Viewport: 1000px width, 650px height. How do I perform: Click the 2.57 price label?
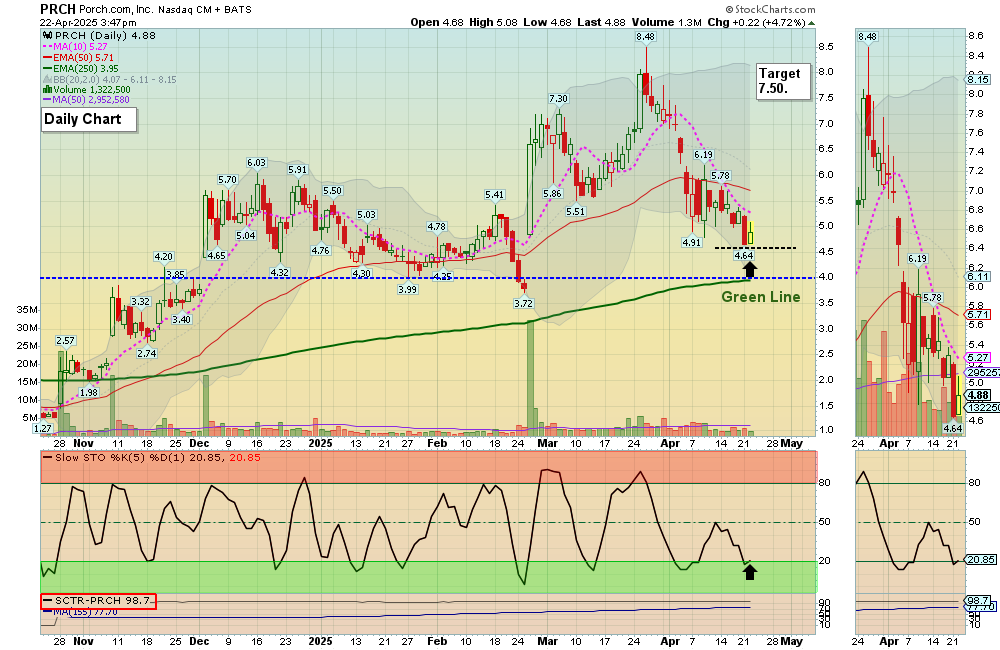[x=65, y=341]
